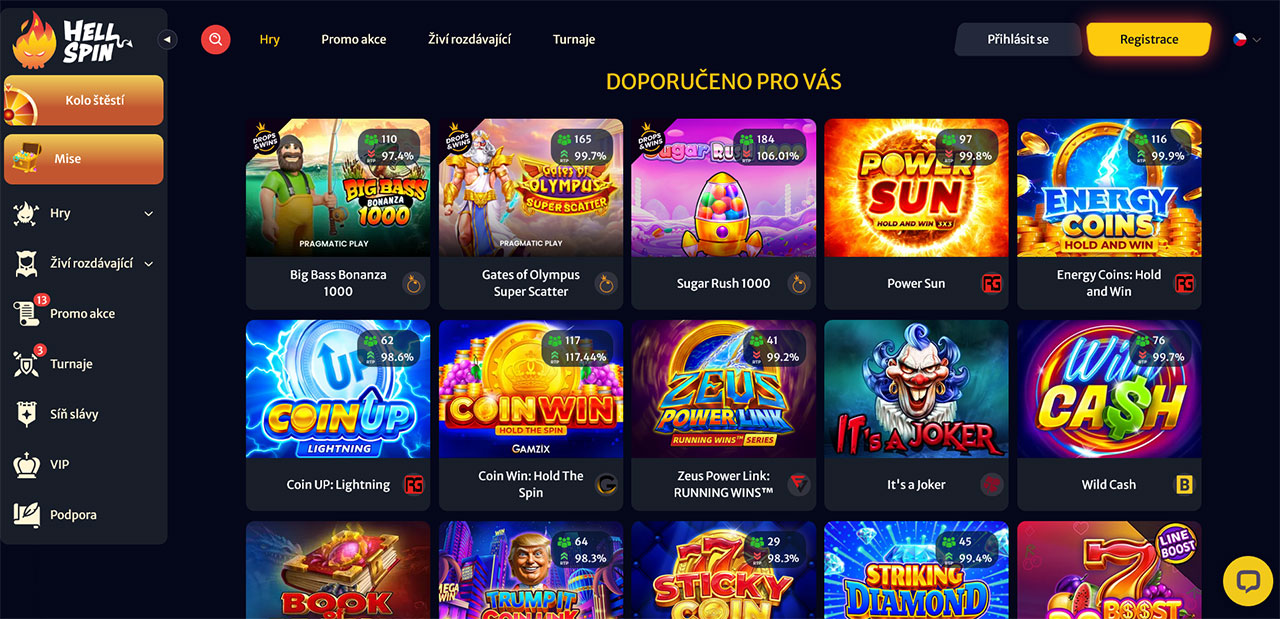Expand the Hry sidebar chevron
This screenshot has width=1280, height=619.
(x=149, y=213)
